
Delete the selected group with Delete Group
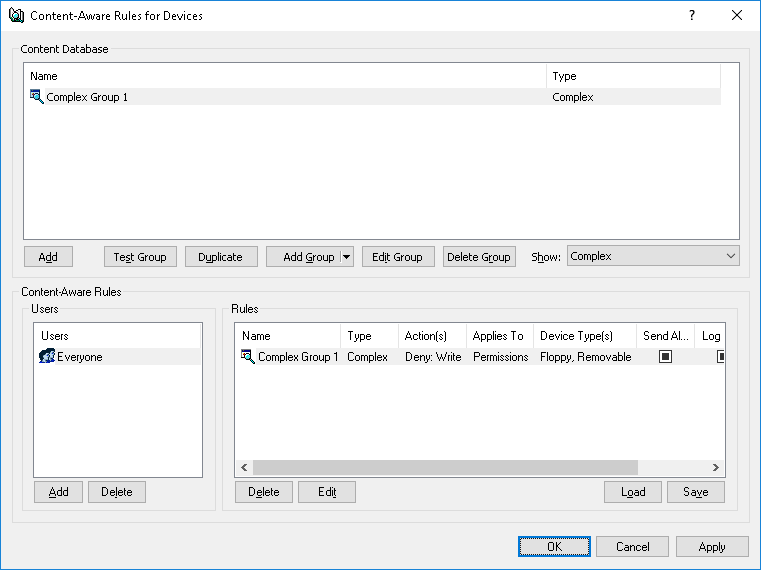tap(479, 257)
